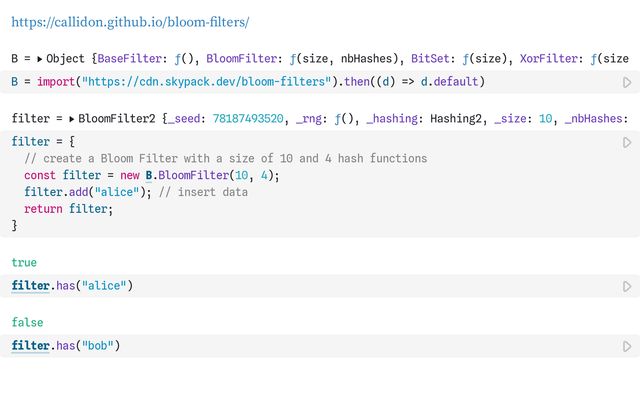
Task: Select the "true" output value
Action: point(24,263)
